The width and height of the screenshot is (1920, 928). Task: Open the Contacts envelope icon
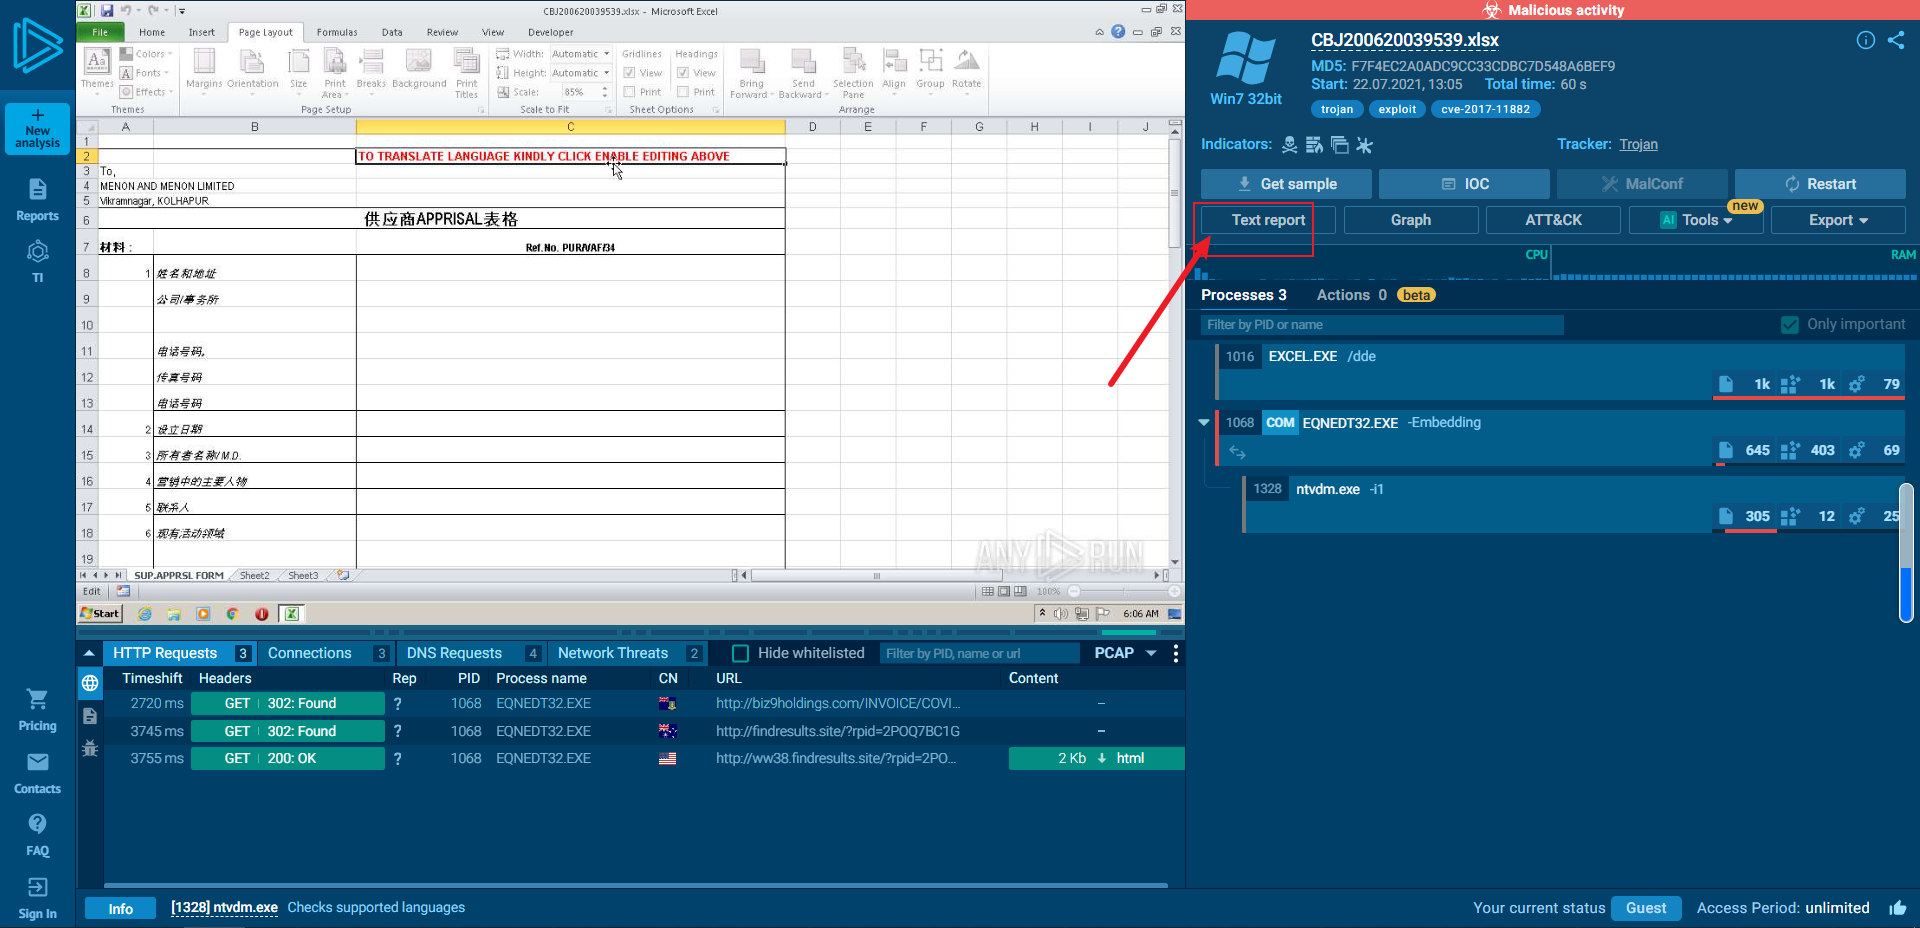pyautogui.click(x=37, y=773)
